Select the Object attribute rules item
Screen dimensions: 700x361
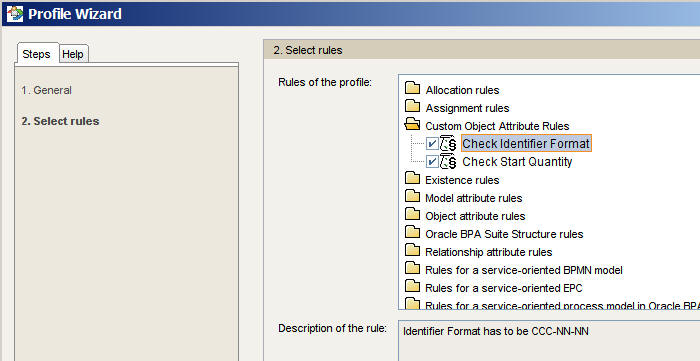[x=475, y=216]
